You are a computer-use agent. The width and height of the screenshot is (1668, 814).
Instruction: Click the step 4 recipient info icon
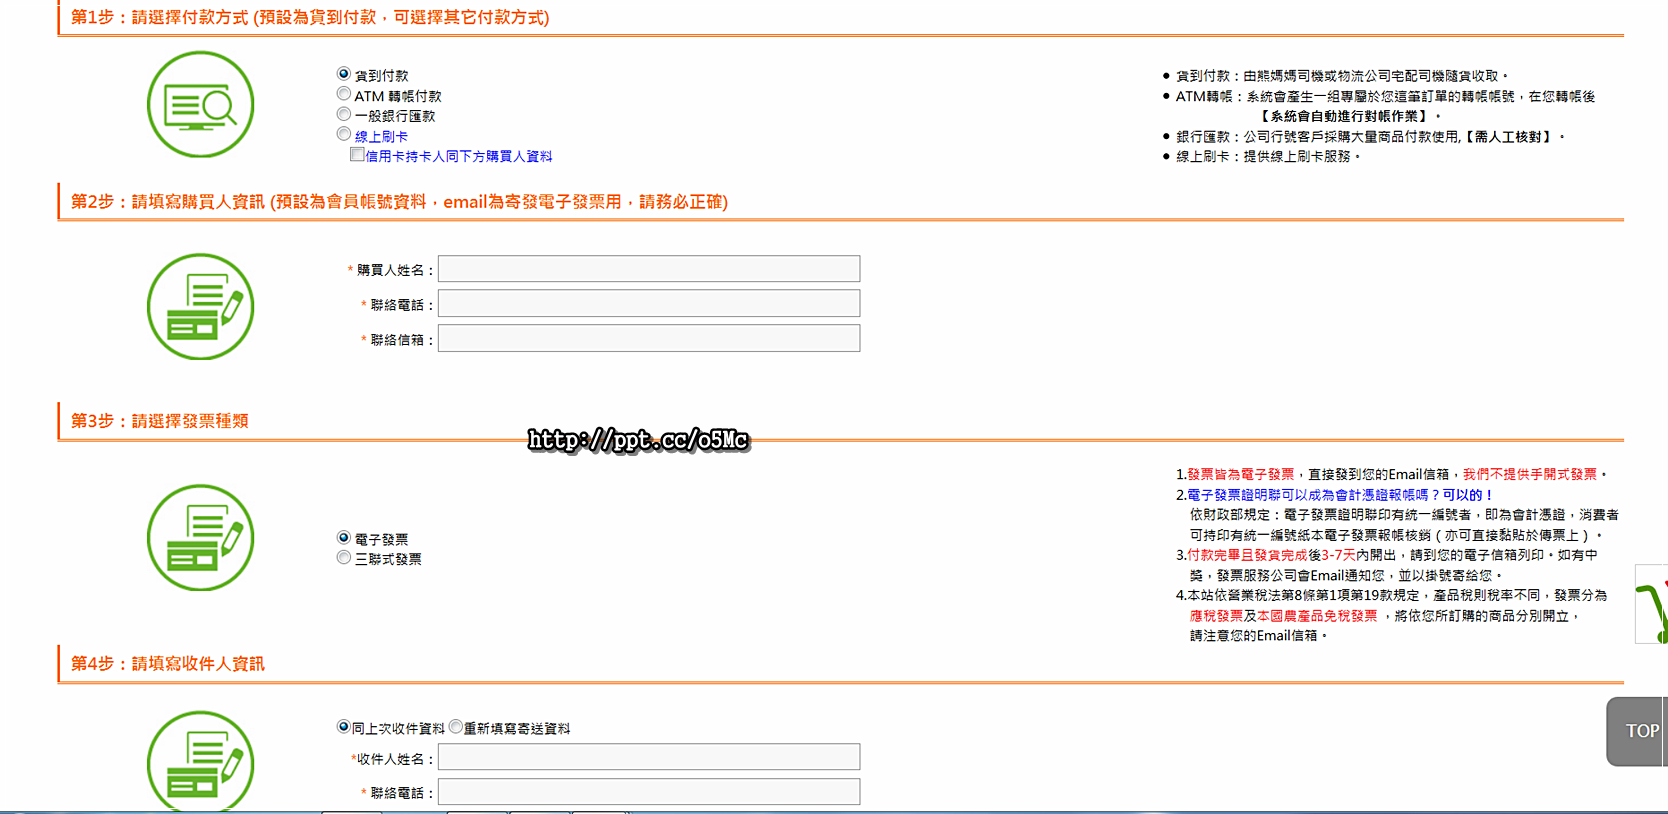200,762
